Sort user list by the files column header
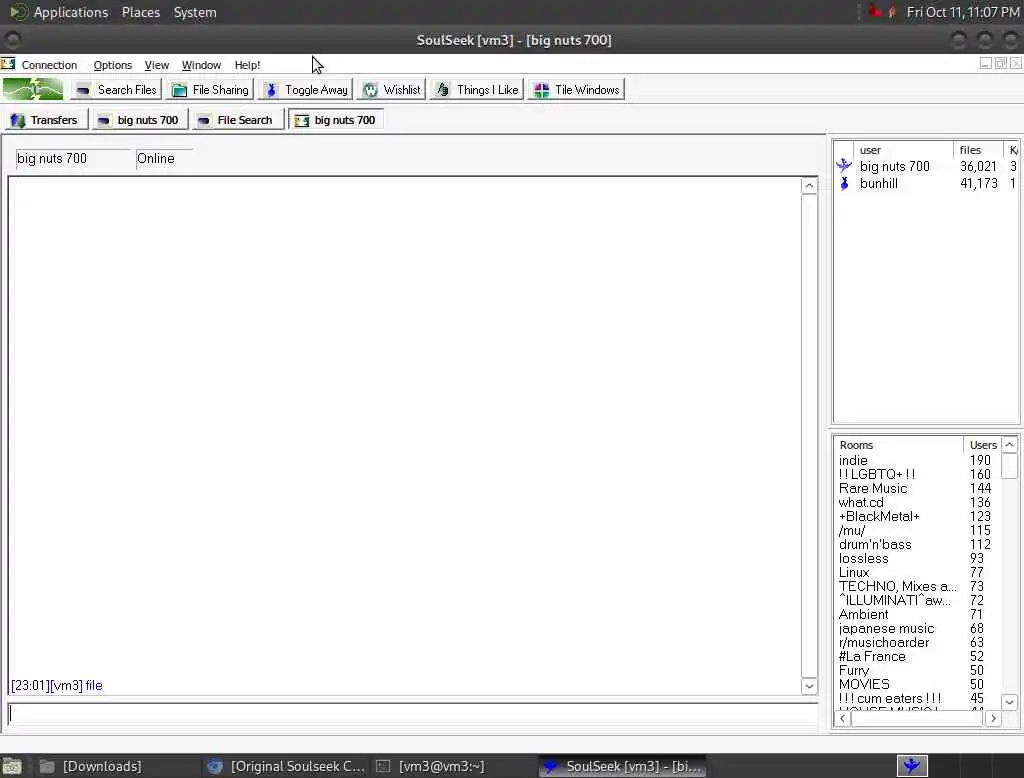The height and width of the screenshot is (778, 1024). 978,150
